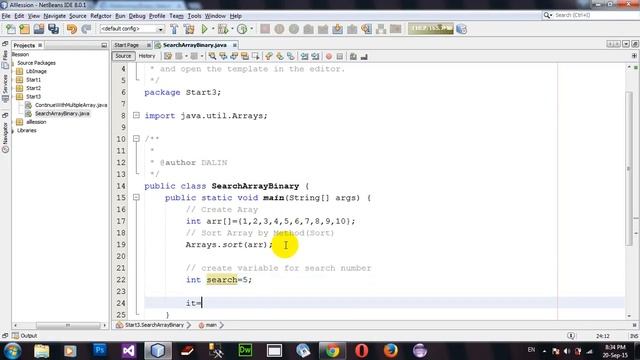Click the Save All toolbar icon
The image size is (640, 360).
(x=53, y=29)
